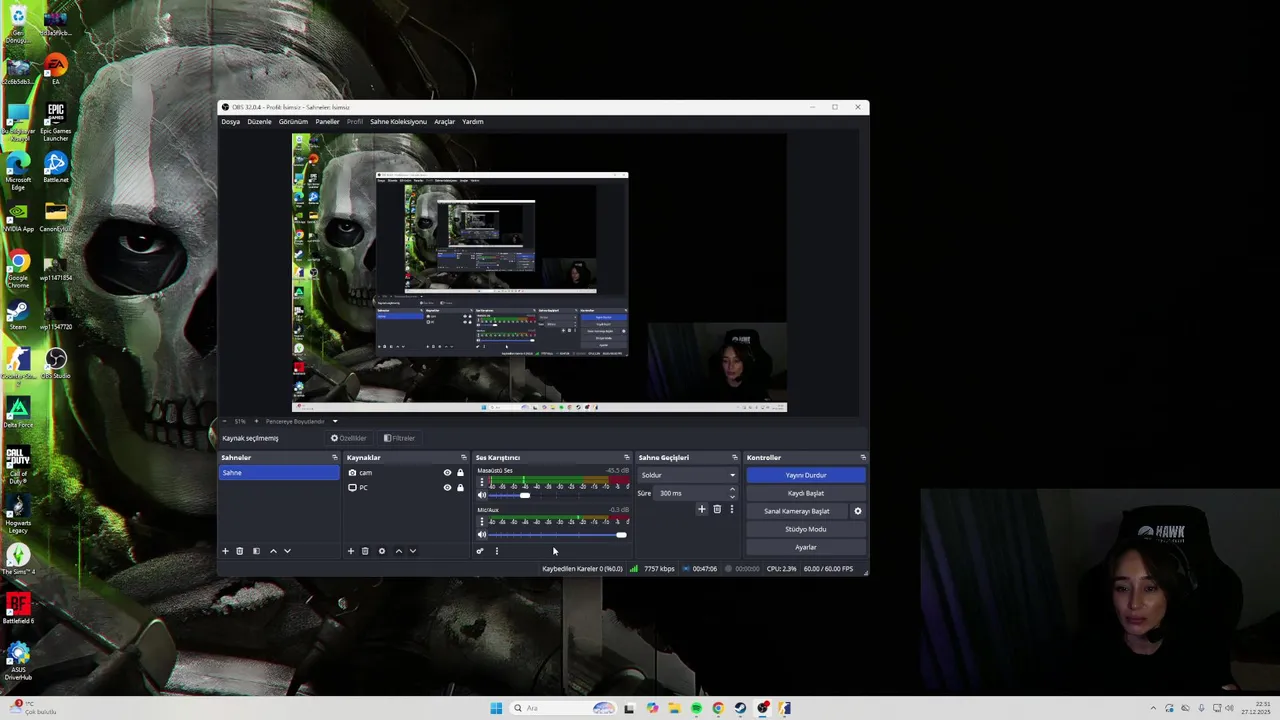Open virtual camera settings gear
Image resolution: width=1280 pixels, height=720 pixels.
pos(857,511)
